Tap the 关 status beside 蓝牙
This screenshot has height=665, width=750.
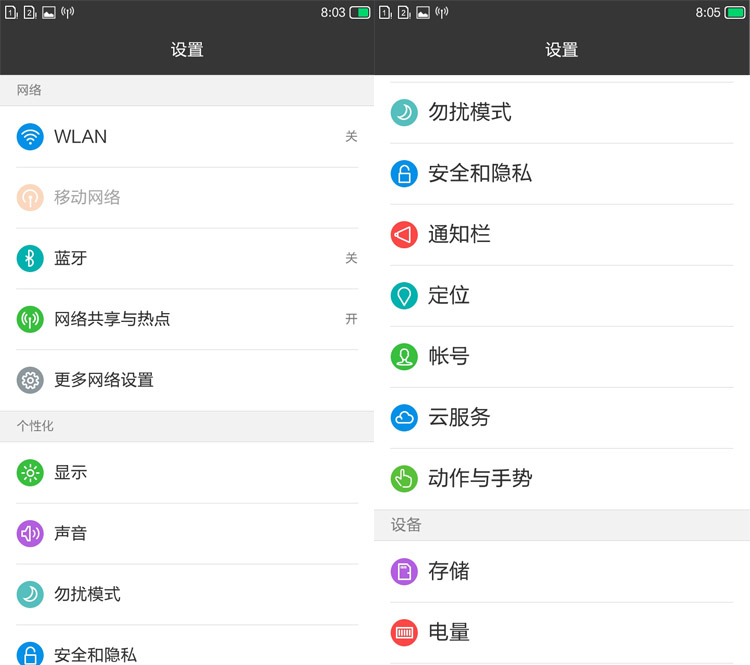pos(351,258)
